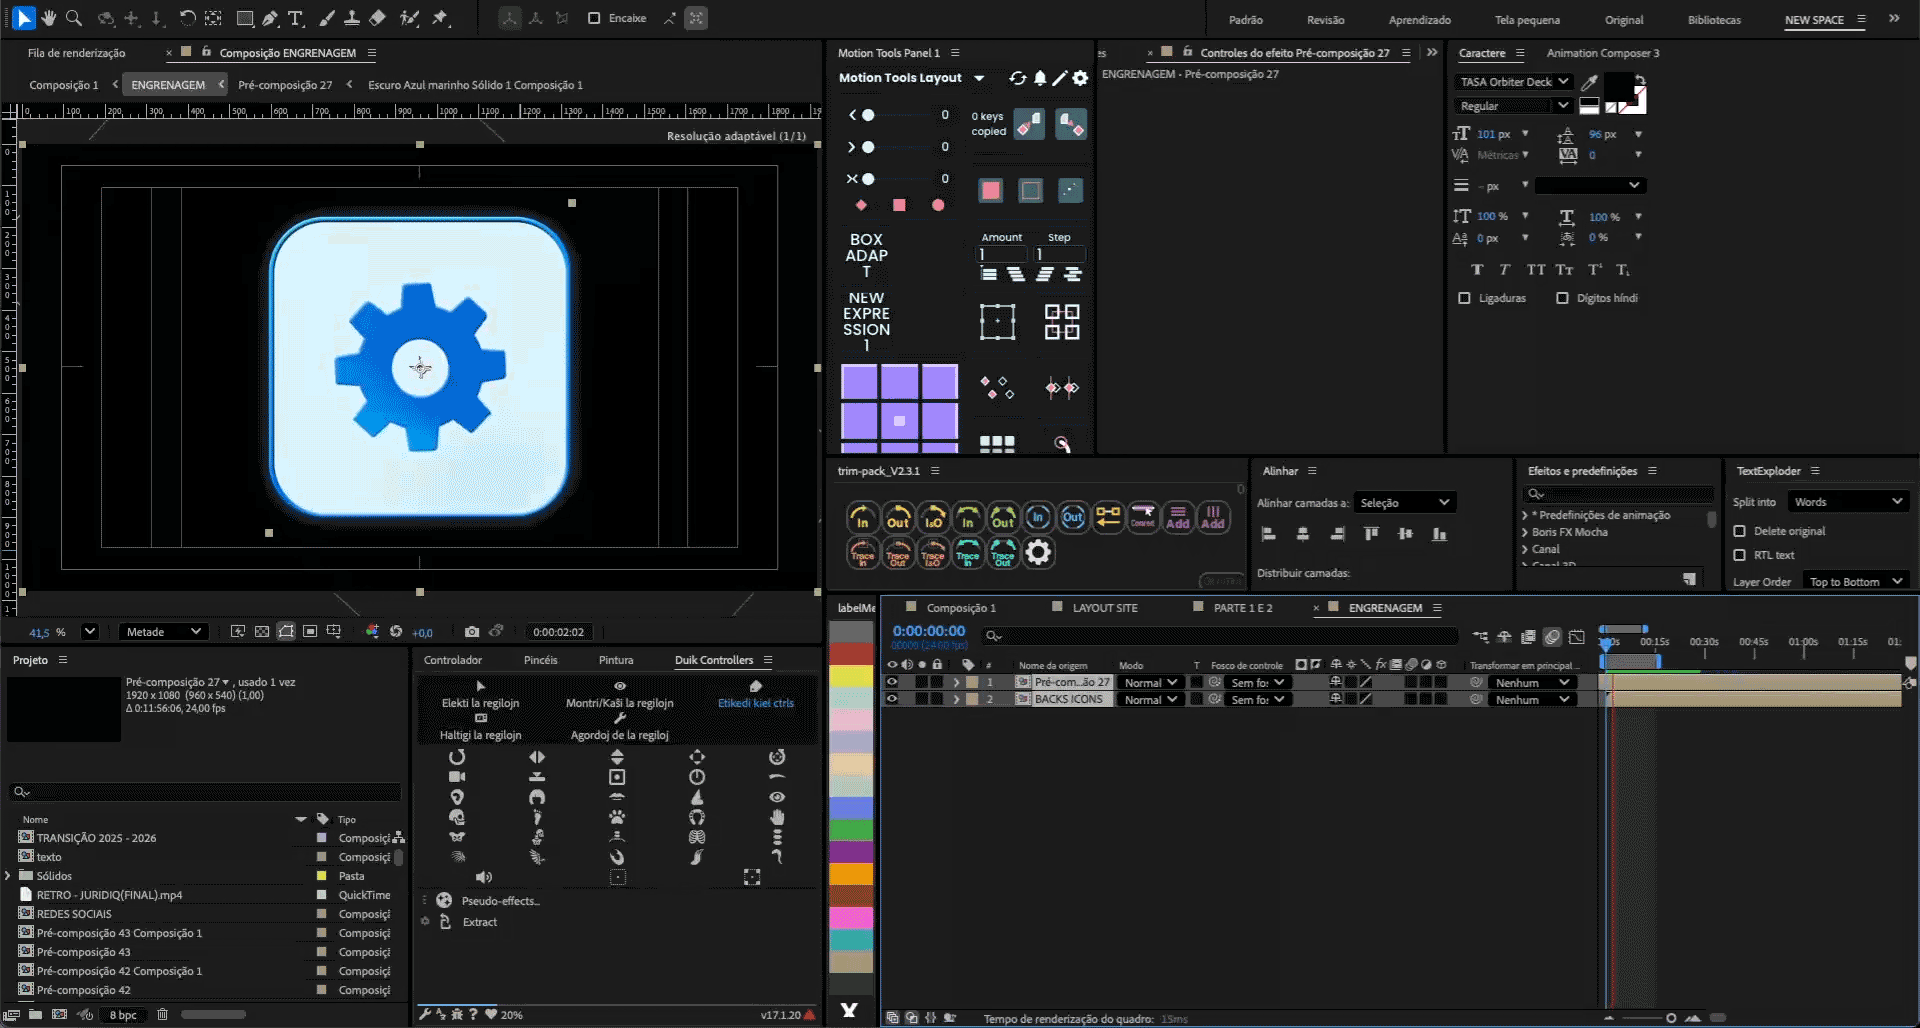The height and width of the screenshot is (1028, 1920).
Task: Select the Rotation tool
Action: 187,18
